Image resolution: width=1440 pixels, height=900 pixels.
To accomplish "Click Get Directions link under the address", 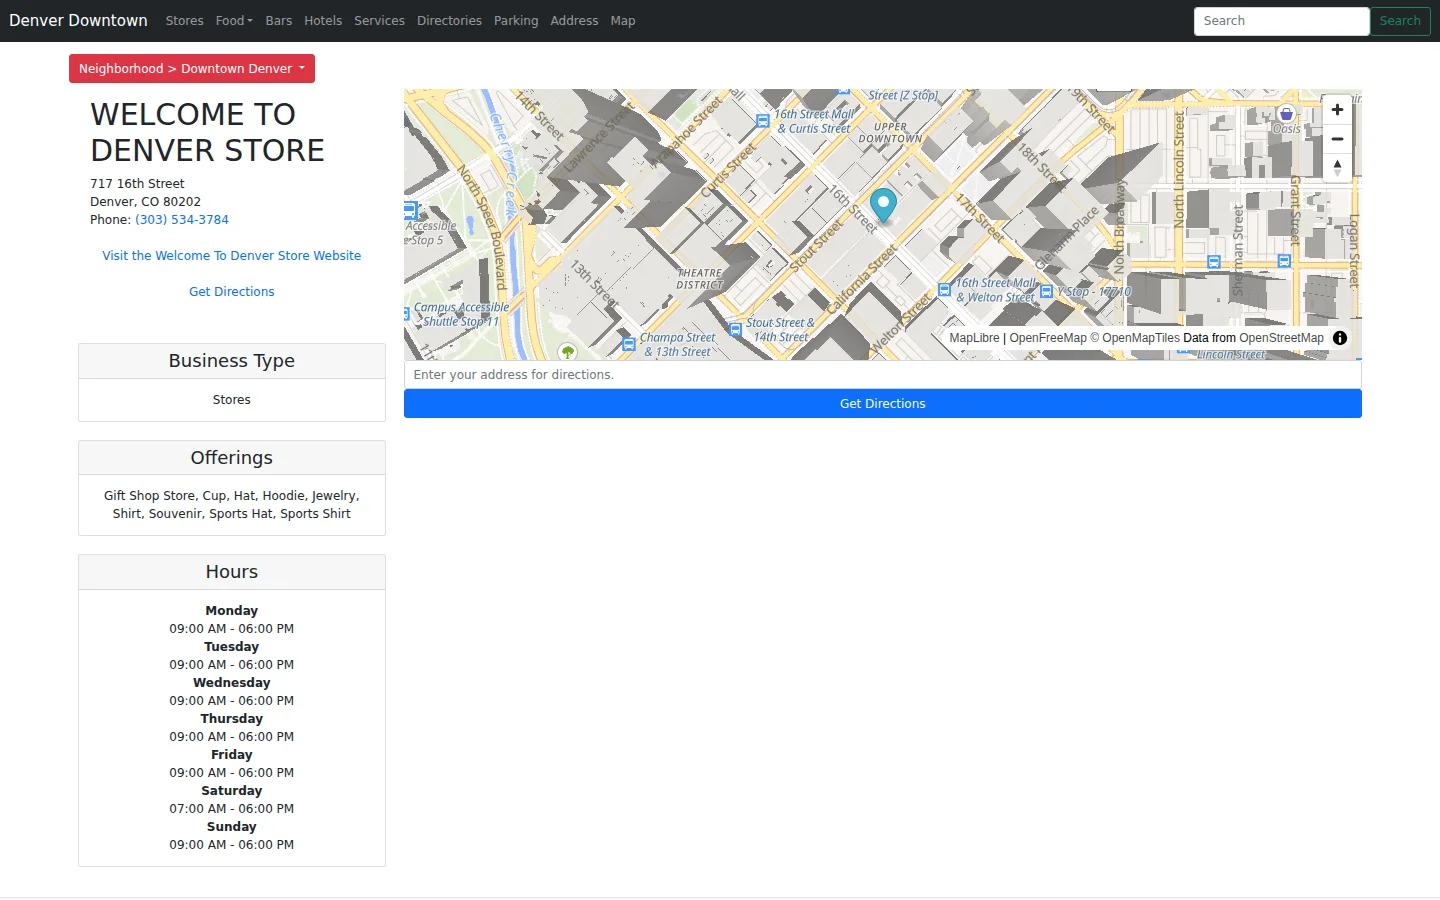I will [x=232, y=292].
